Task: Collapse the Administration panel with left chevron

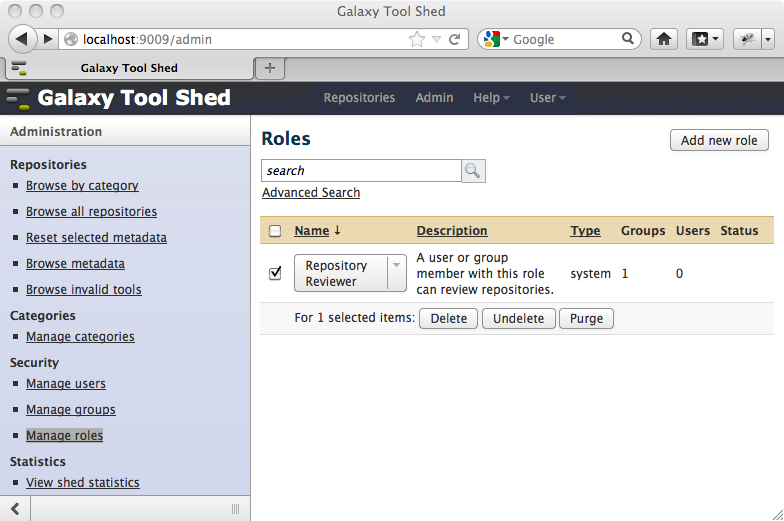Action: tap(15, 508)
